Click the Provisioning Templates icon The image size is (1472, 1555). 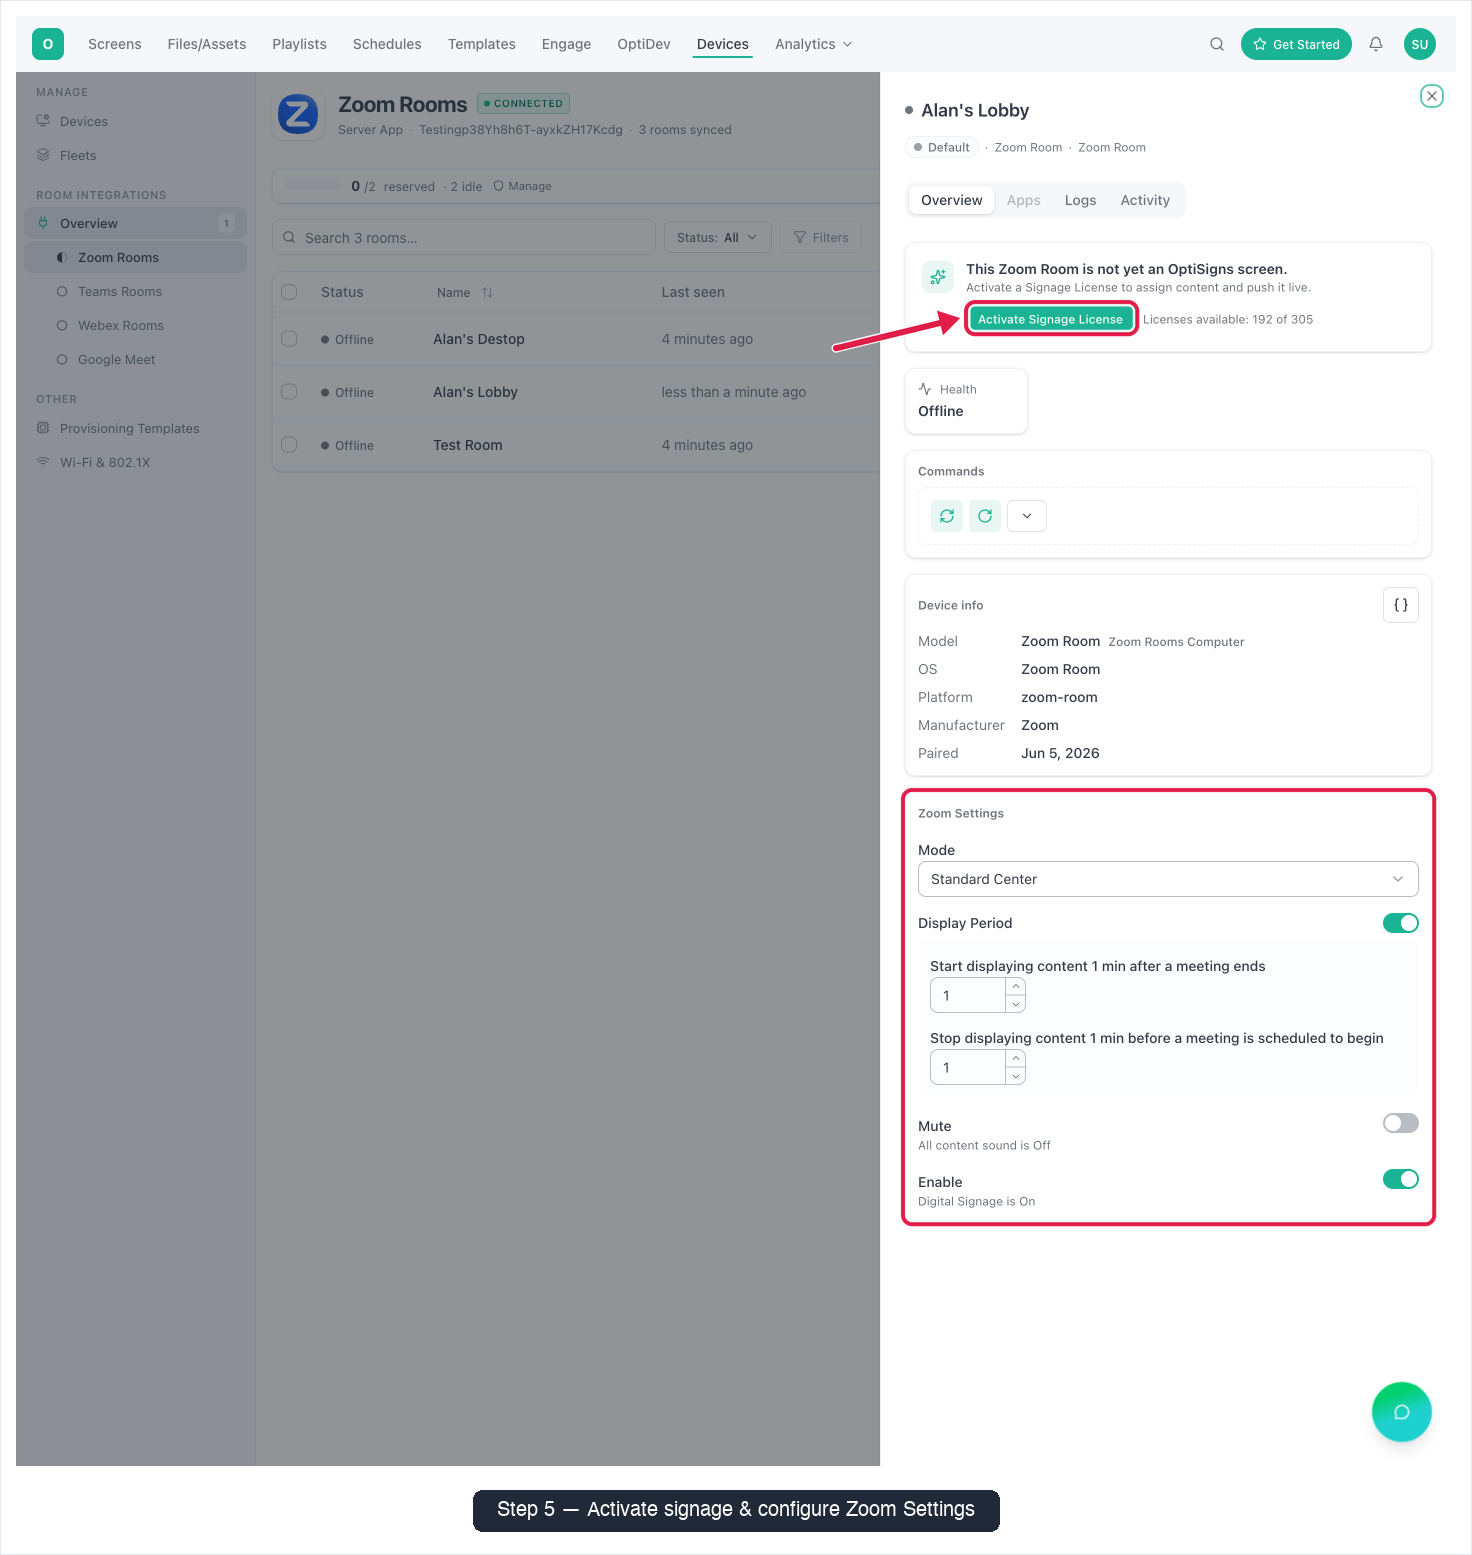tap(43, 428)
